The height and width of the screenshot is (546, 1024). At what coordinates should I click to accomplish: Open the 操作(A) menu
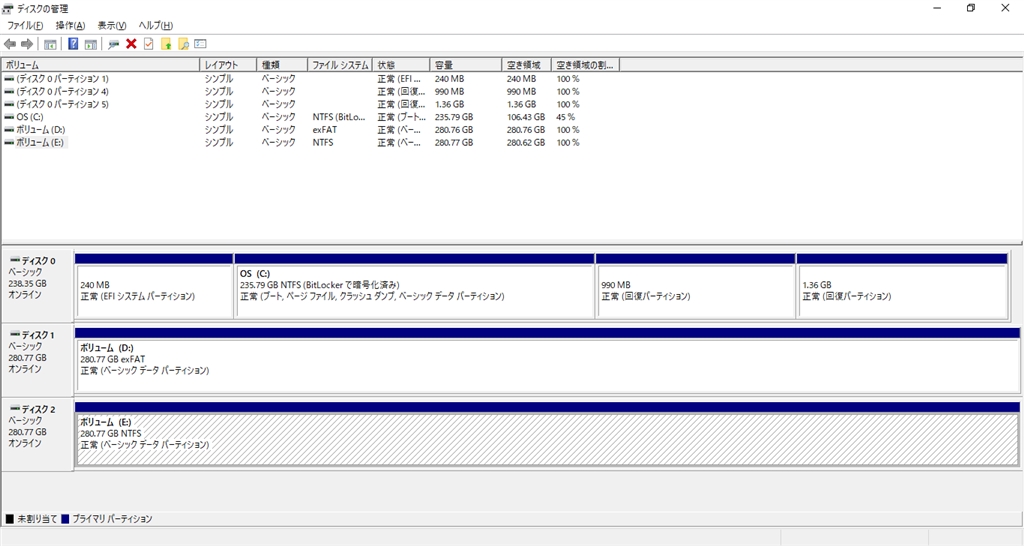(70, 25)
